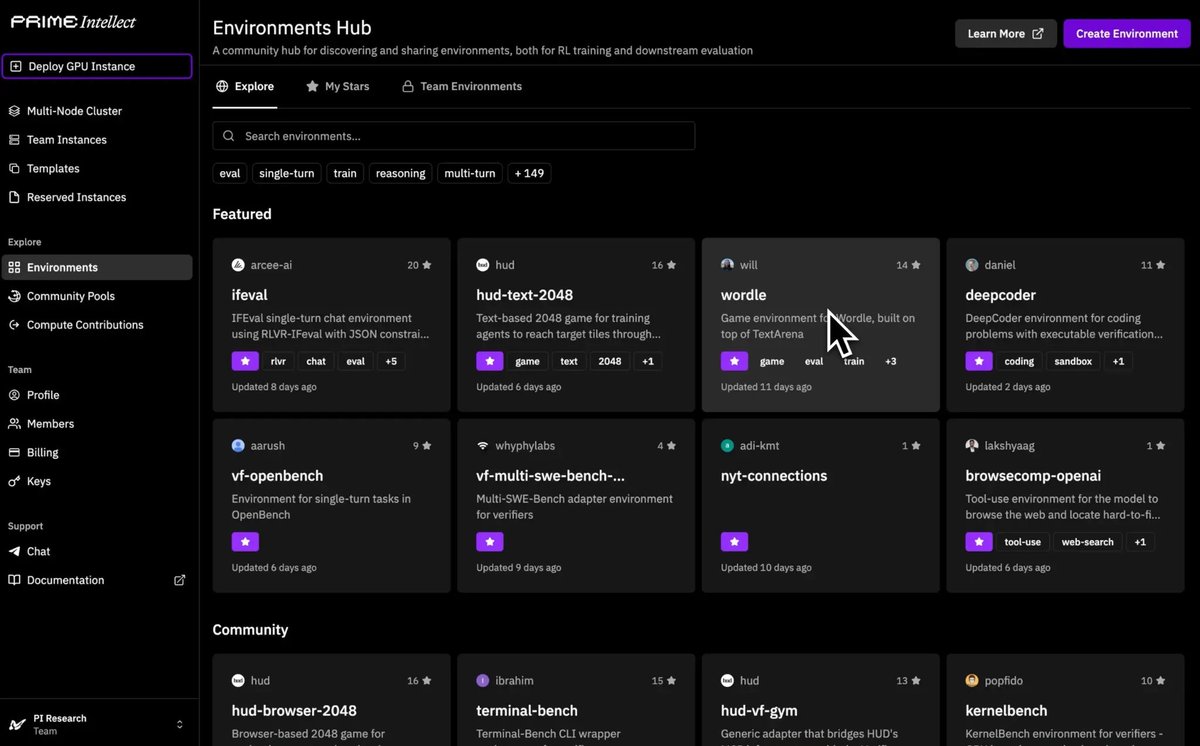Click Learn More button
Viewport: 1200px width, 746px height.
point(1005,34)
